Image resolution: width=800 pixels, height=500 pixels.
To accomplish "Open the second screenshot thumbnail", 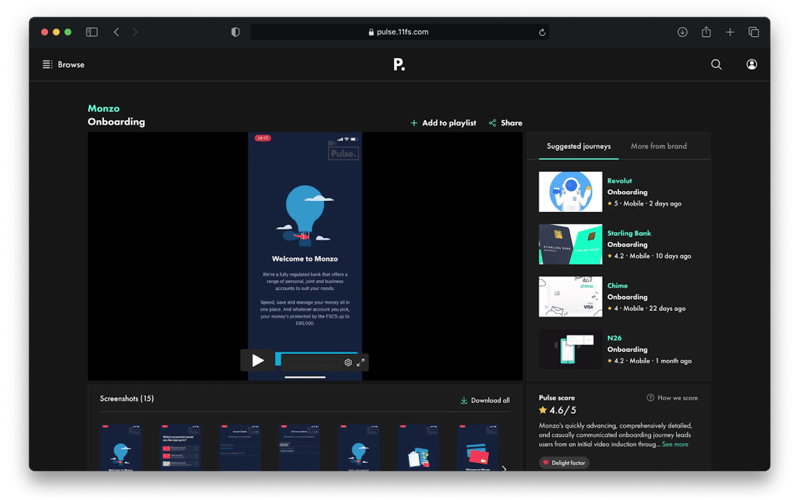I will point(180,447).
